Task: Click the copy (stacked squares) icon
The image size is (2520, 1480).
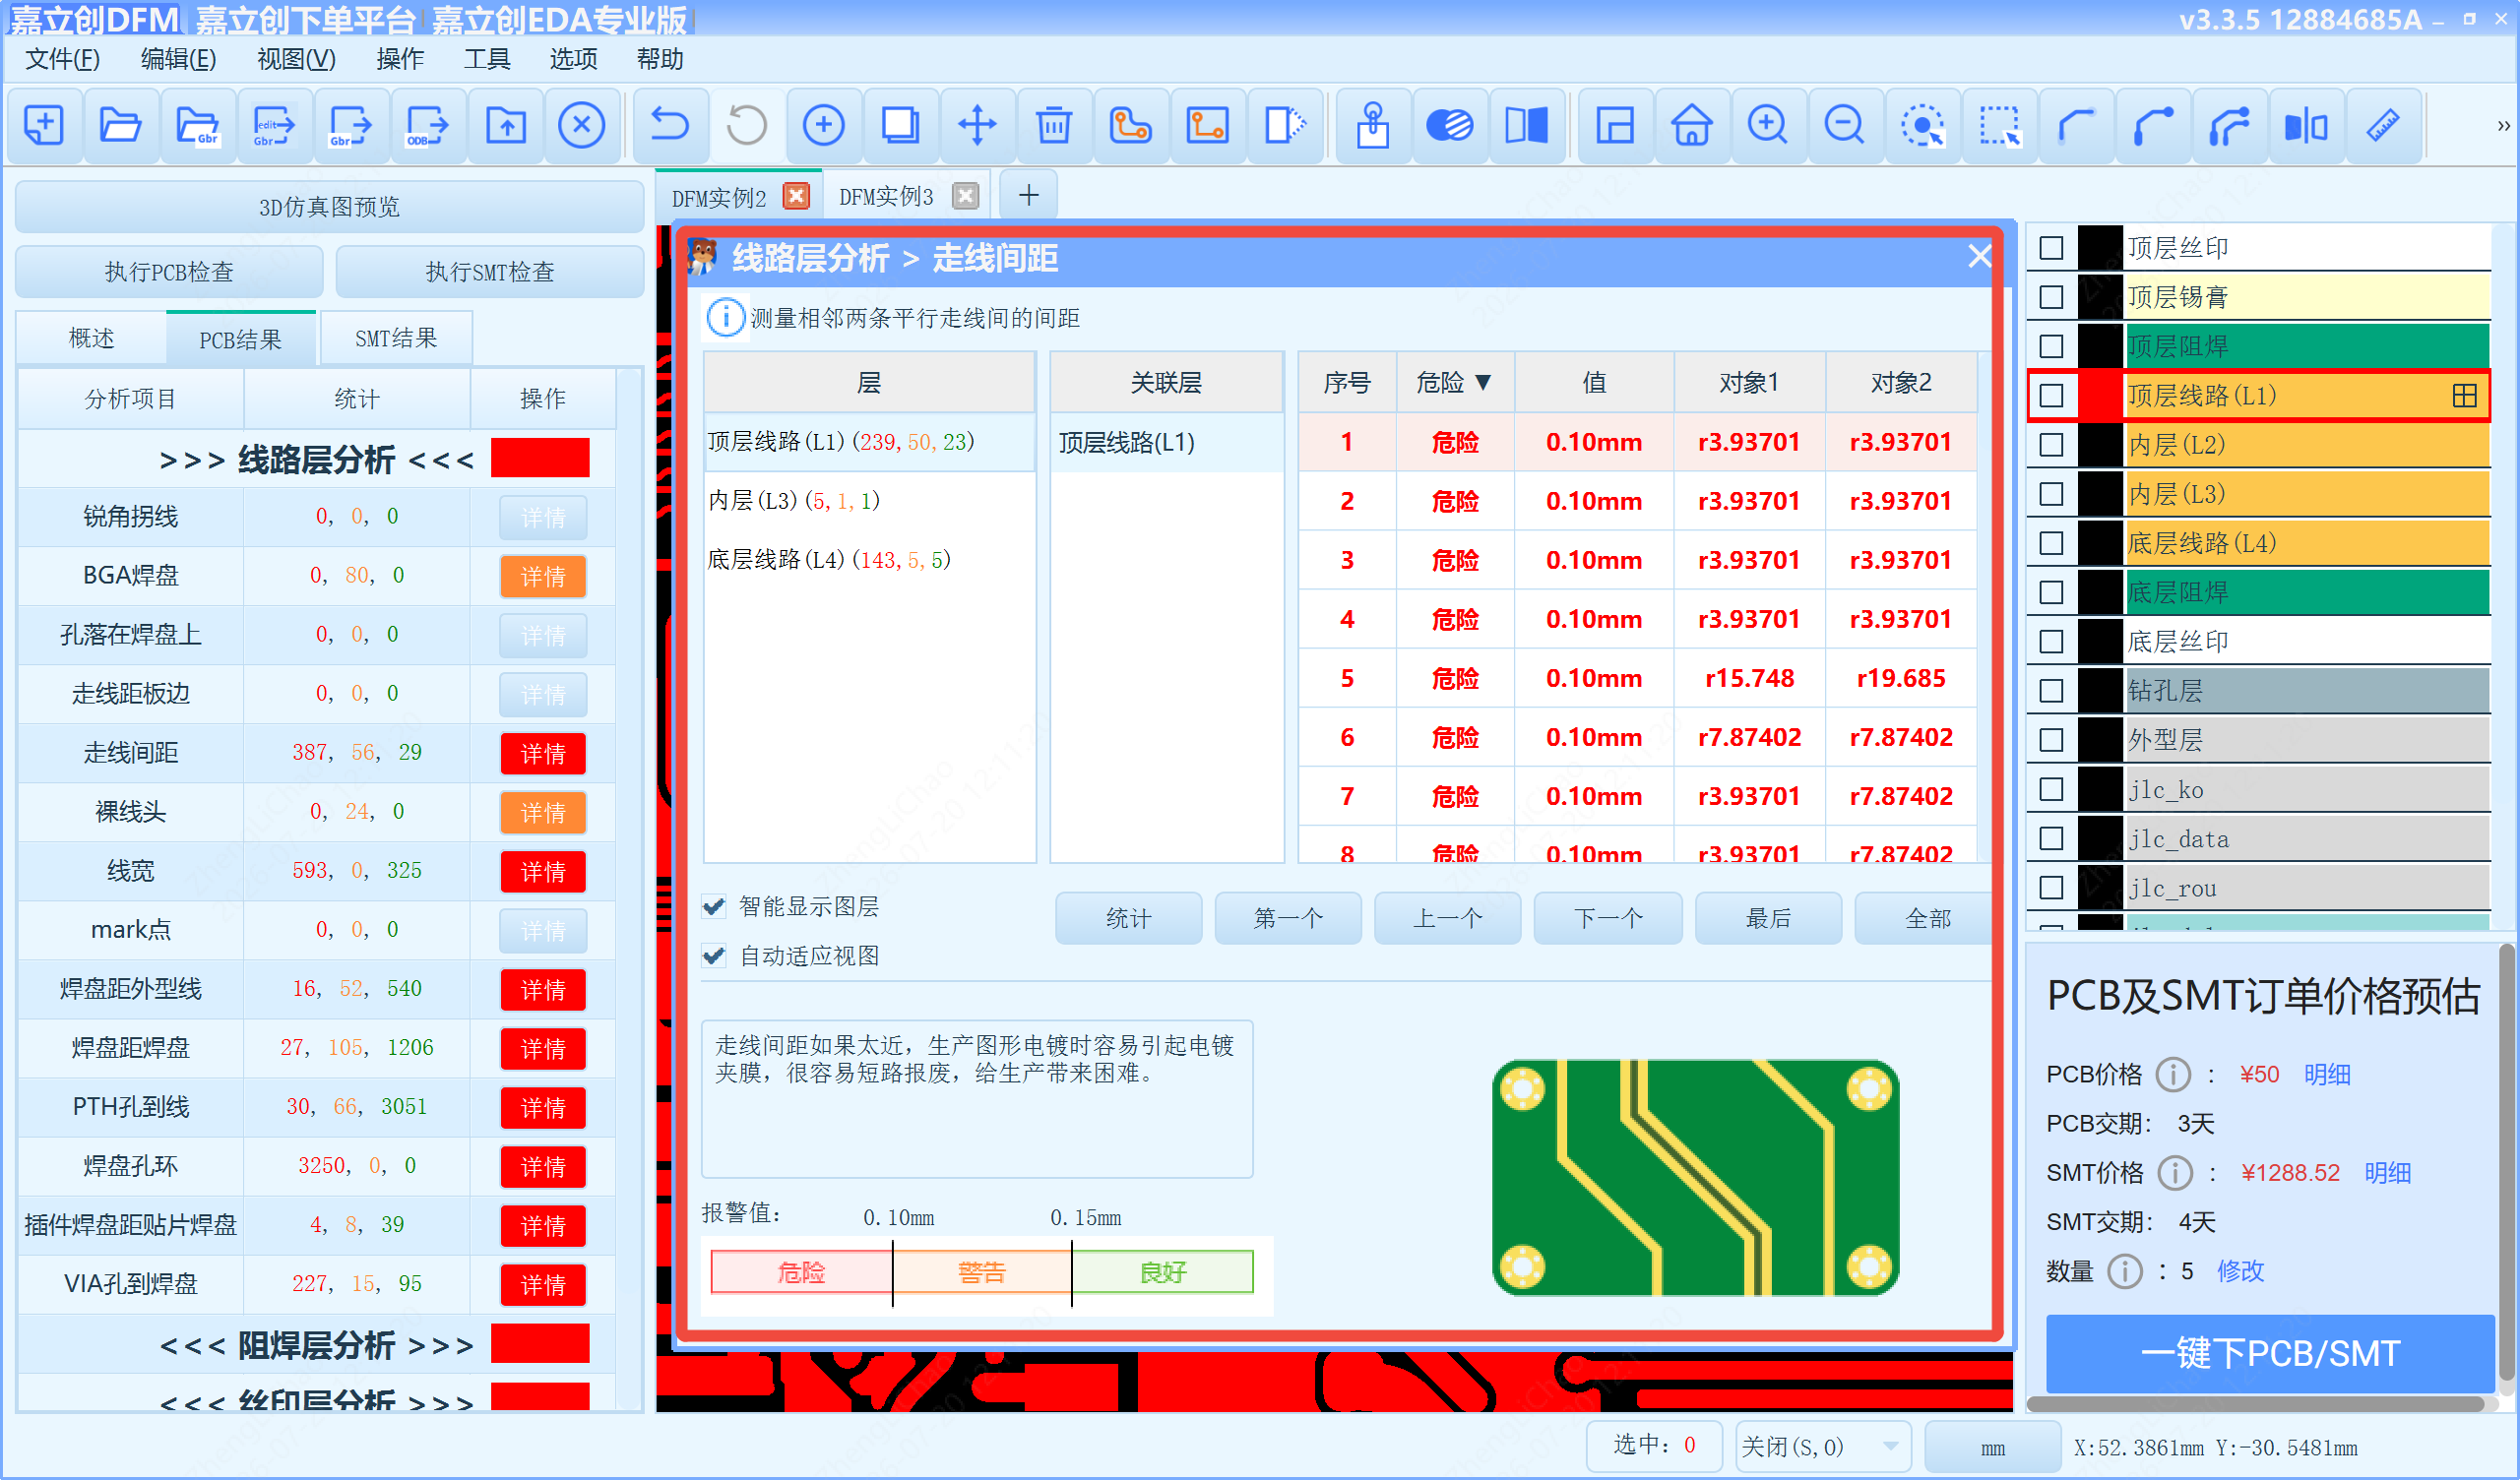Action: [x=900, y=126]
